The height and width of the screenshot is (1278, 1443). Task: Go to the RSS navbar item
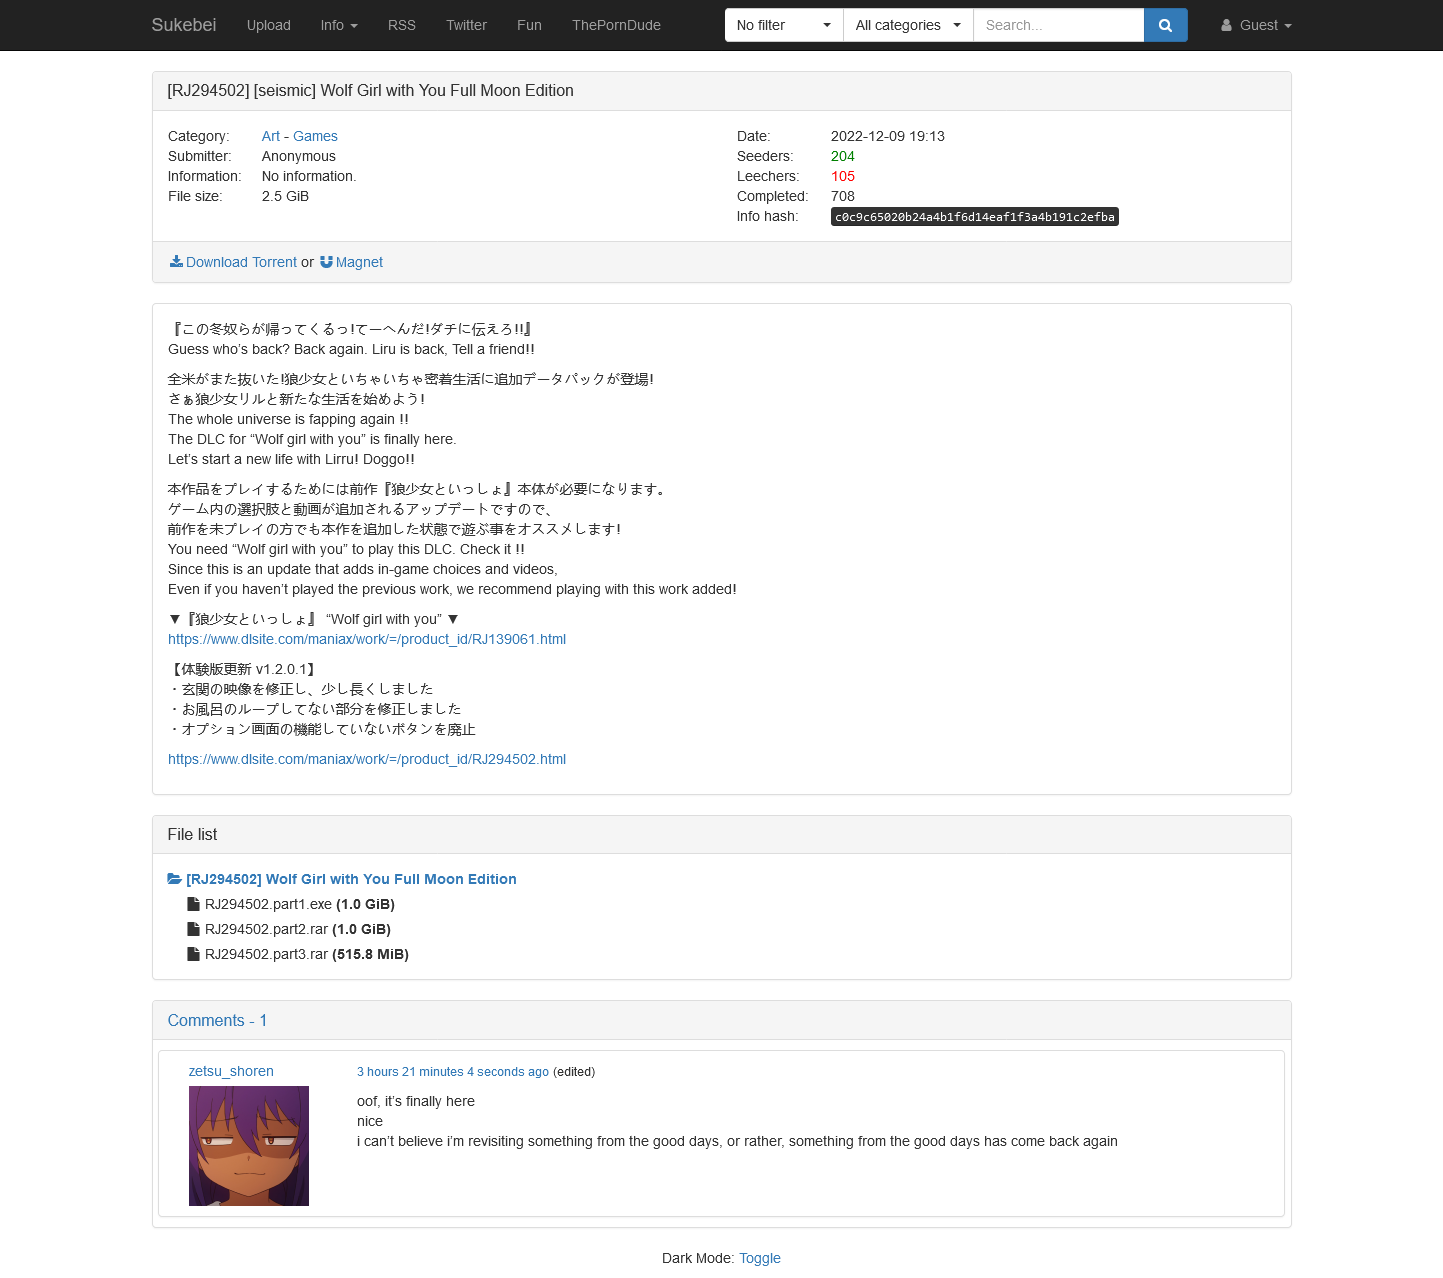point(401,25)
